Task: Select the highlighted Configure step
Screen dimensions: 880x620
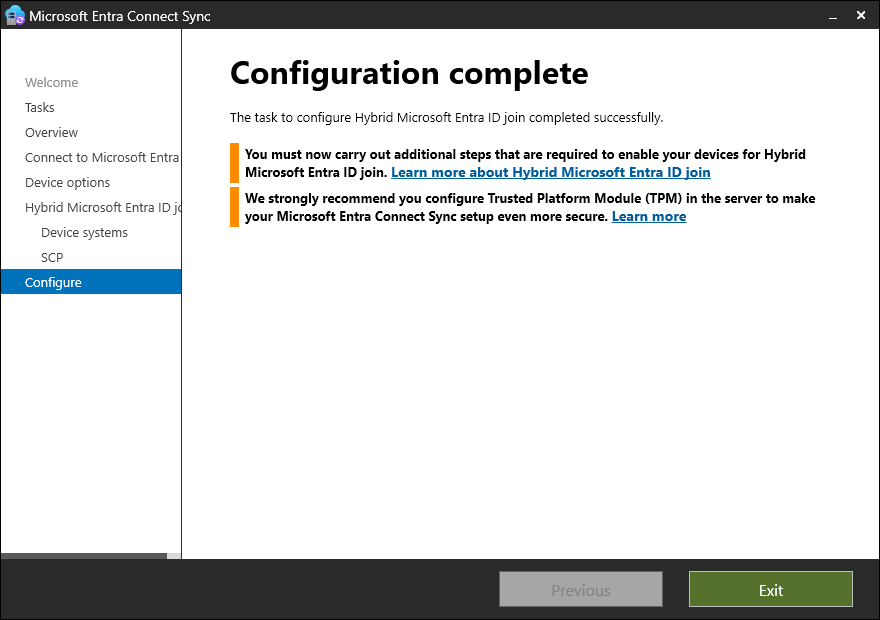Action: coord(91,282)
